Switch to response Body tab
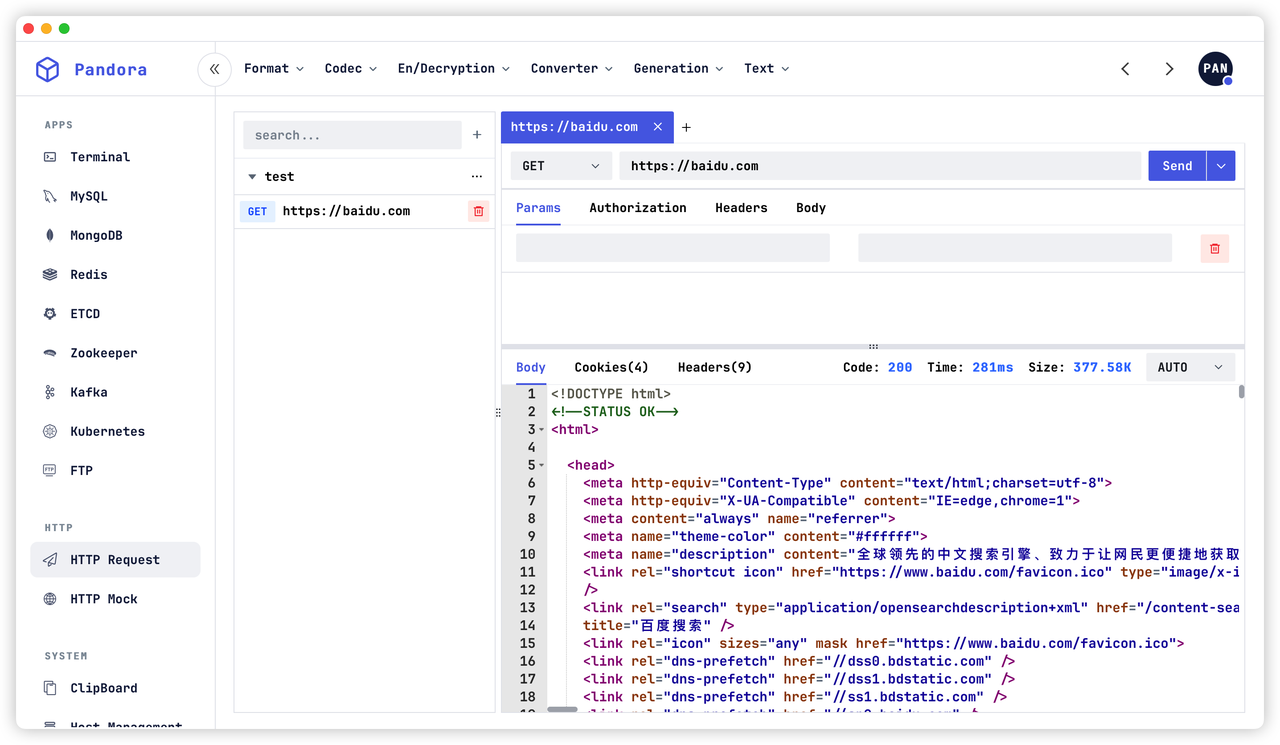Viewport: 1280px width, 745px height. tap(531, 367)
